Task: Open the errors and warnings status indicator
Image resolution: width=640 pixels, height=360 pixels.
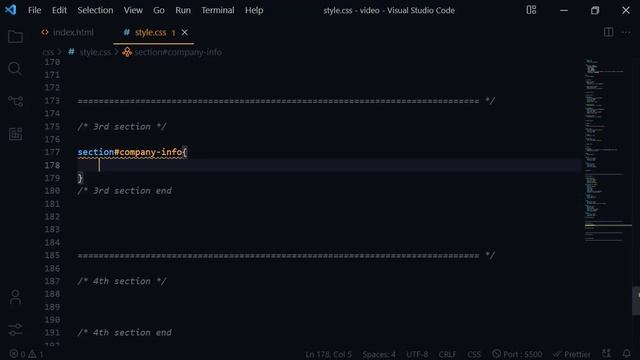Action: point(26,354)
